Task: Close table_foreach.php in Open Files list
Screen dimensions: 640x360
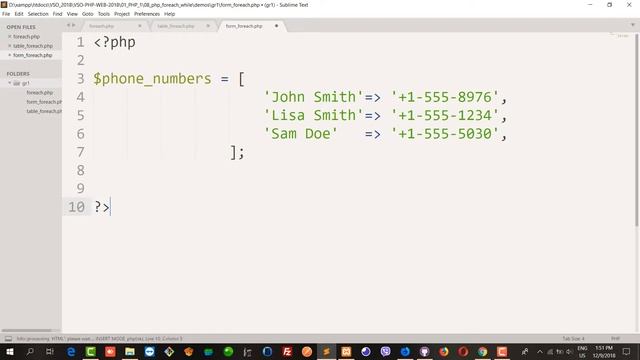Action: coord(10,46)
